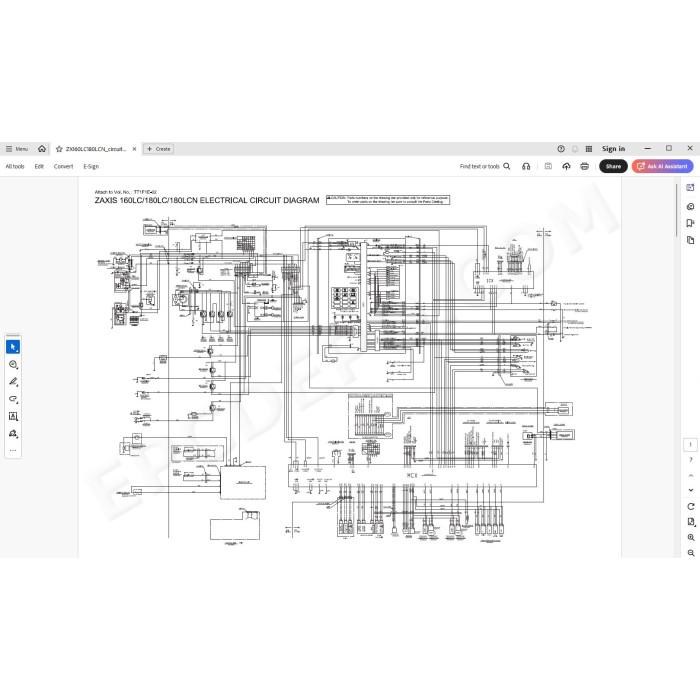Screen dimensions: 700x700
Task: Click the ZAXIS ELECTRICAL CIRCUIT DIAGRAM title
Action: (x=207, y=200)
